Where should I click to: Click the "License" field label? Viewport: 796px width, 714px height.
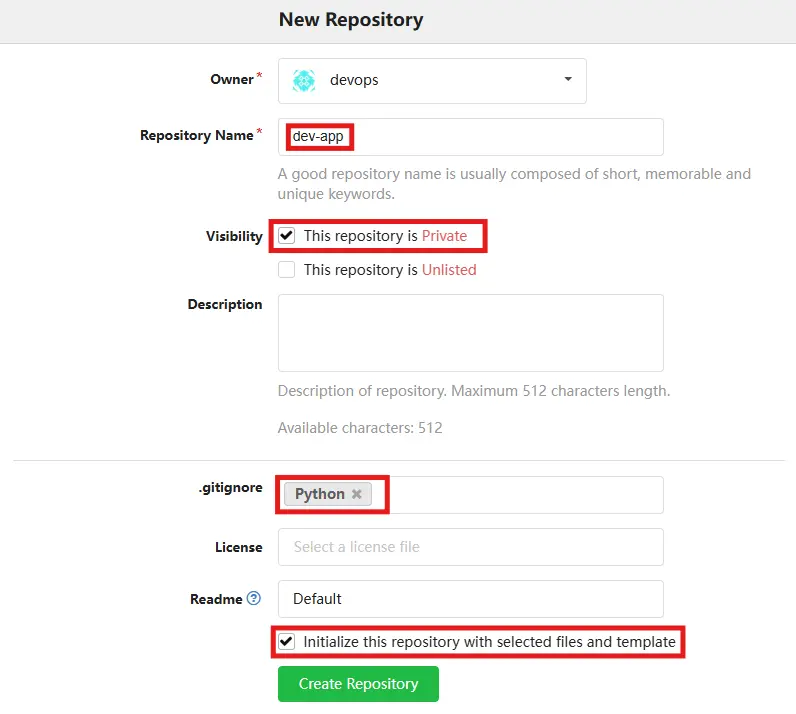tap(238, 547)
